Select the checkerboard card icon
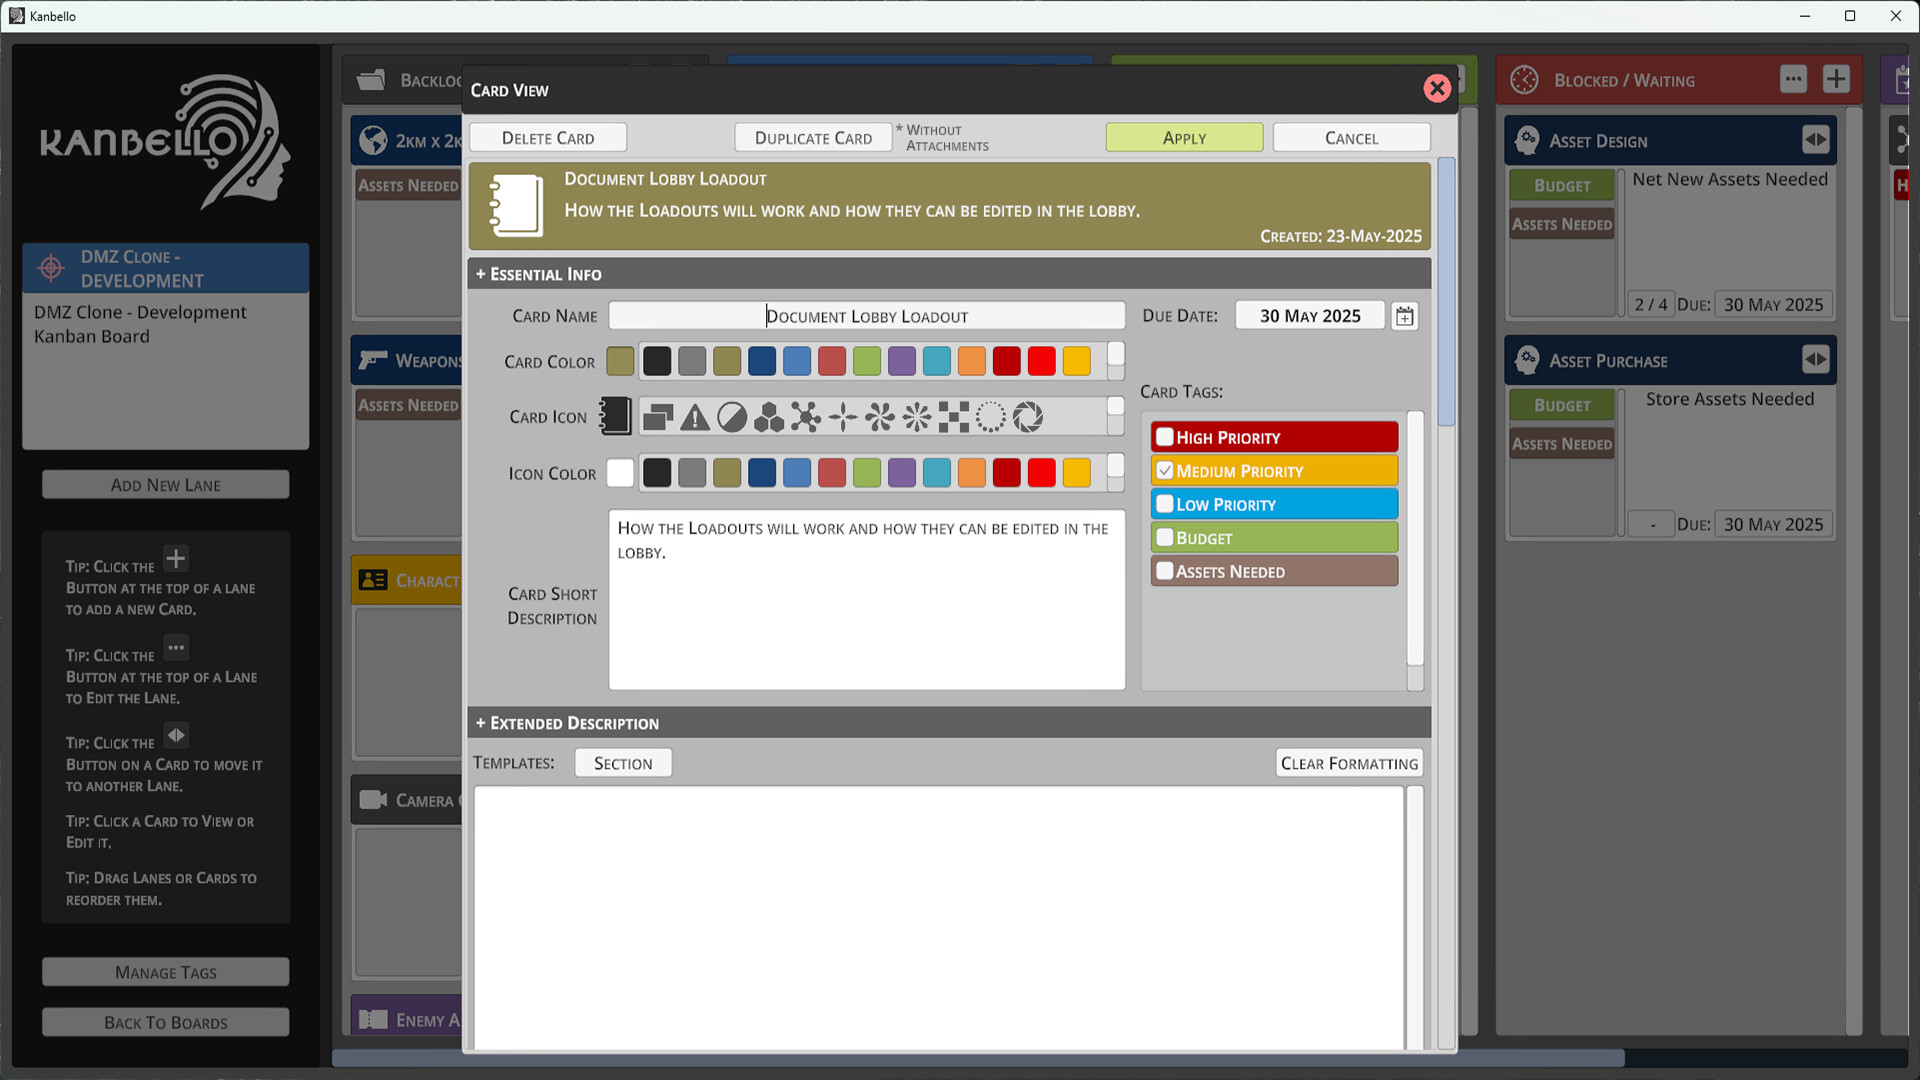 tap(953, 417)
